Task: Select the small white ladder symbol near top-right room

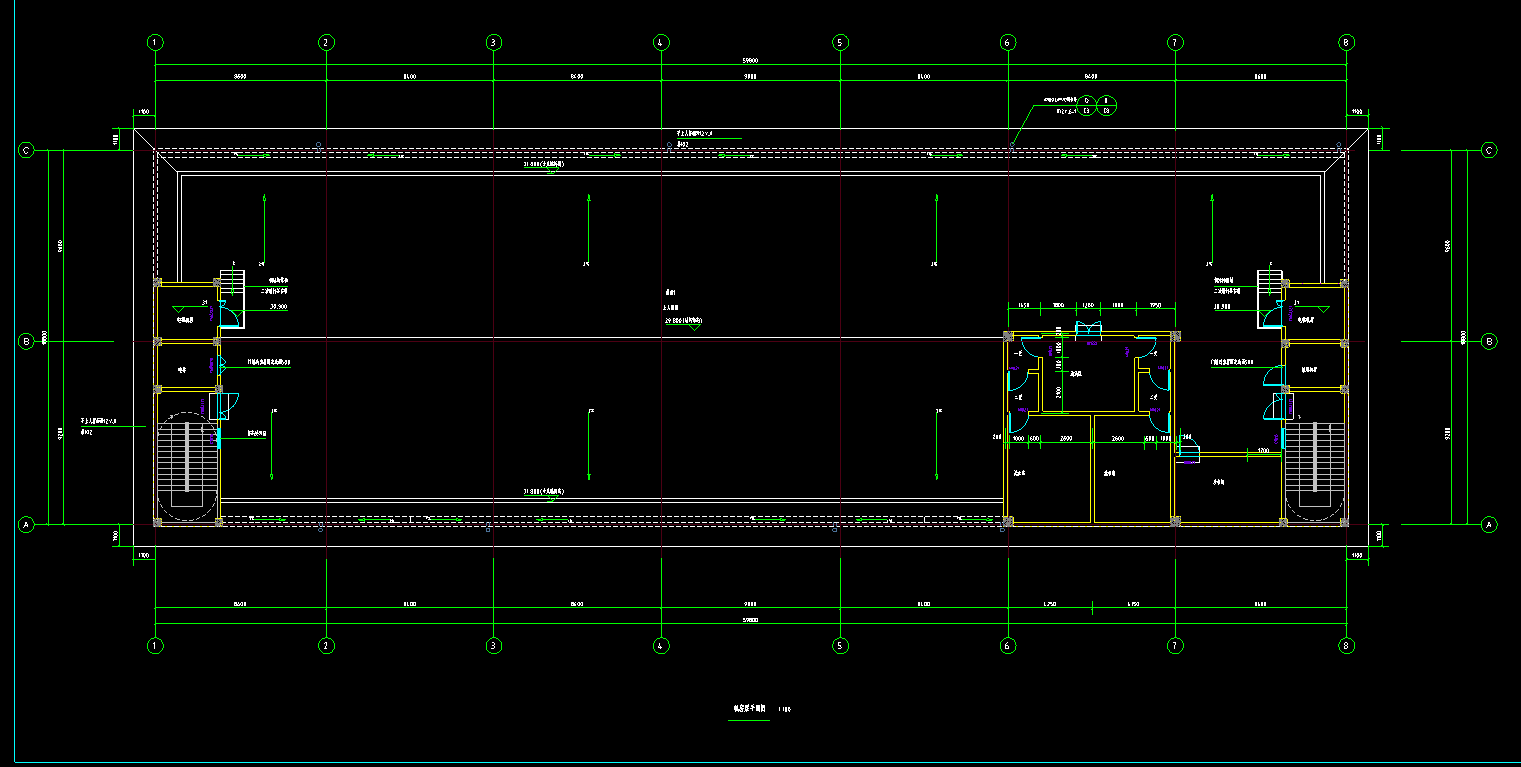Action: pos(1269,281)
